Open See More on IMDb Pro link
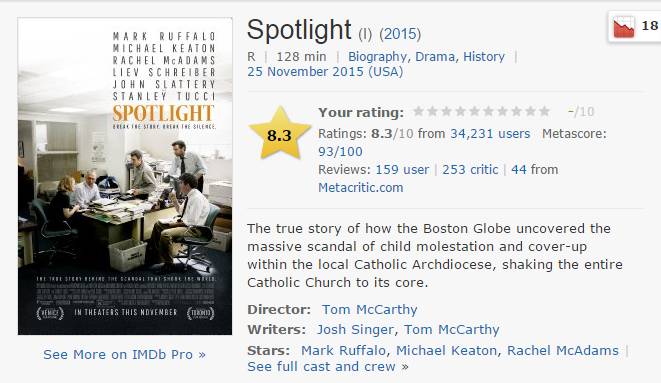Screen dimensions: 661x383 [x=124, y=354]
